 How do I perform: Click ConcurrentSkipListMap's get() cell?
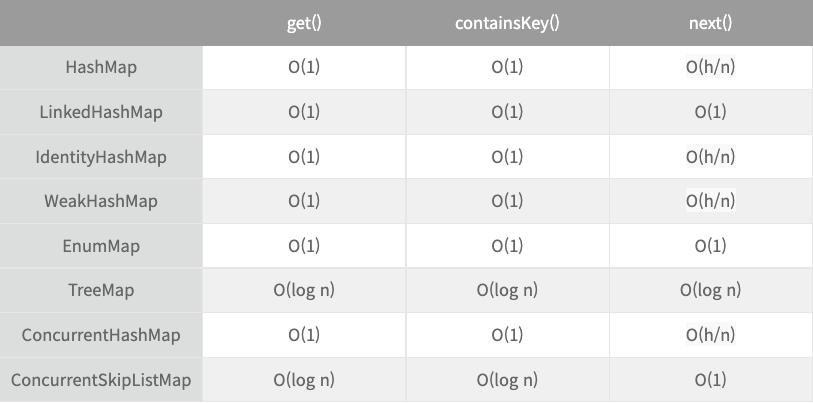304,380
